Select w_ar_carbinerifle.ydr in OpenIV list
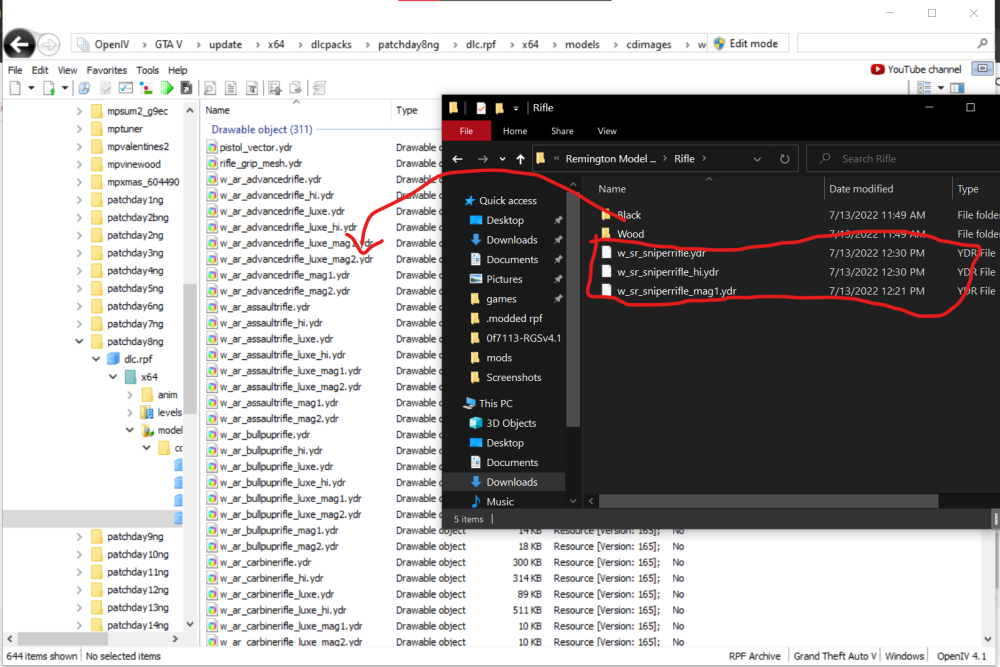Image resolution: width=1000 pixels, height=667 pixels. [x=265, y=562]
